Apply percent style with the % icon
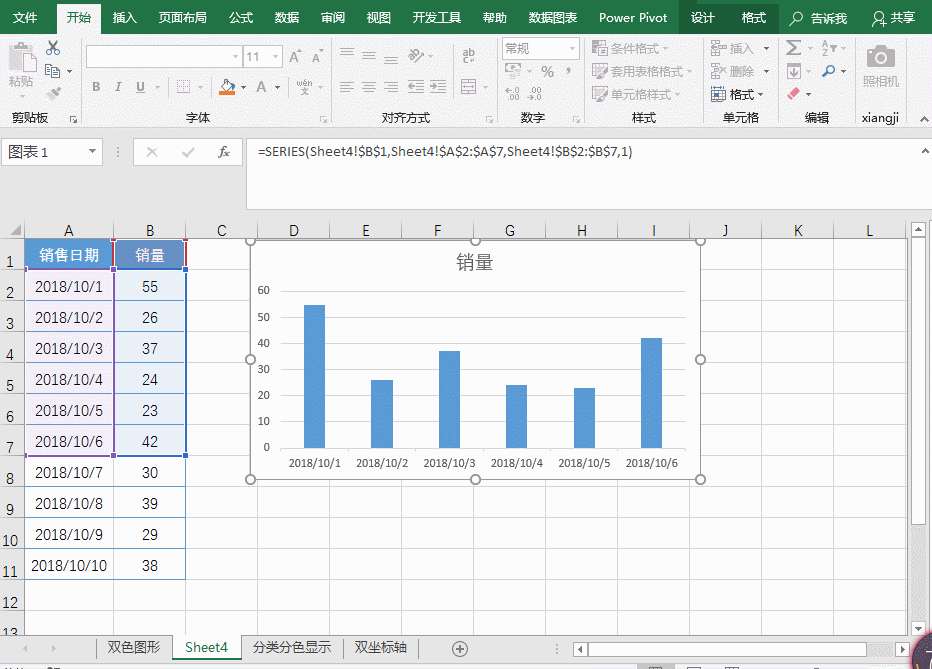Image resolution: width=932 pixels, height=669 pixels. point(547,71)
